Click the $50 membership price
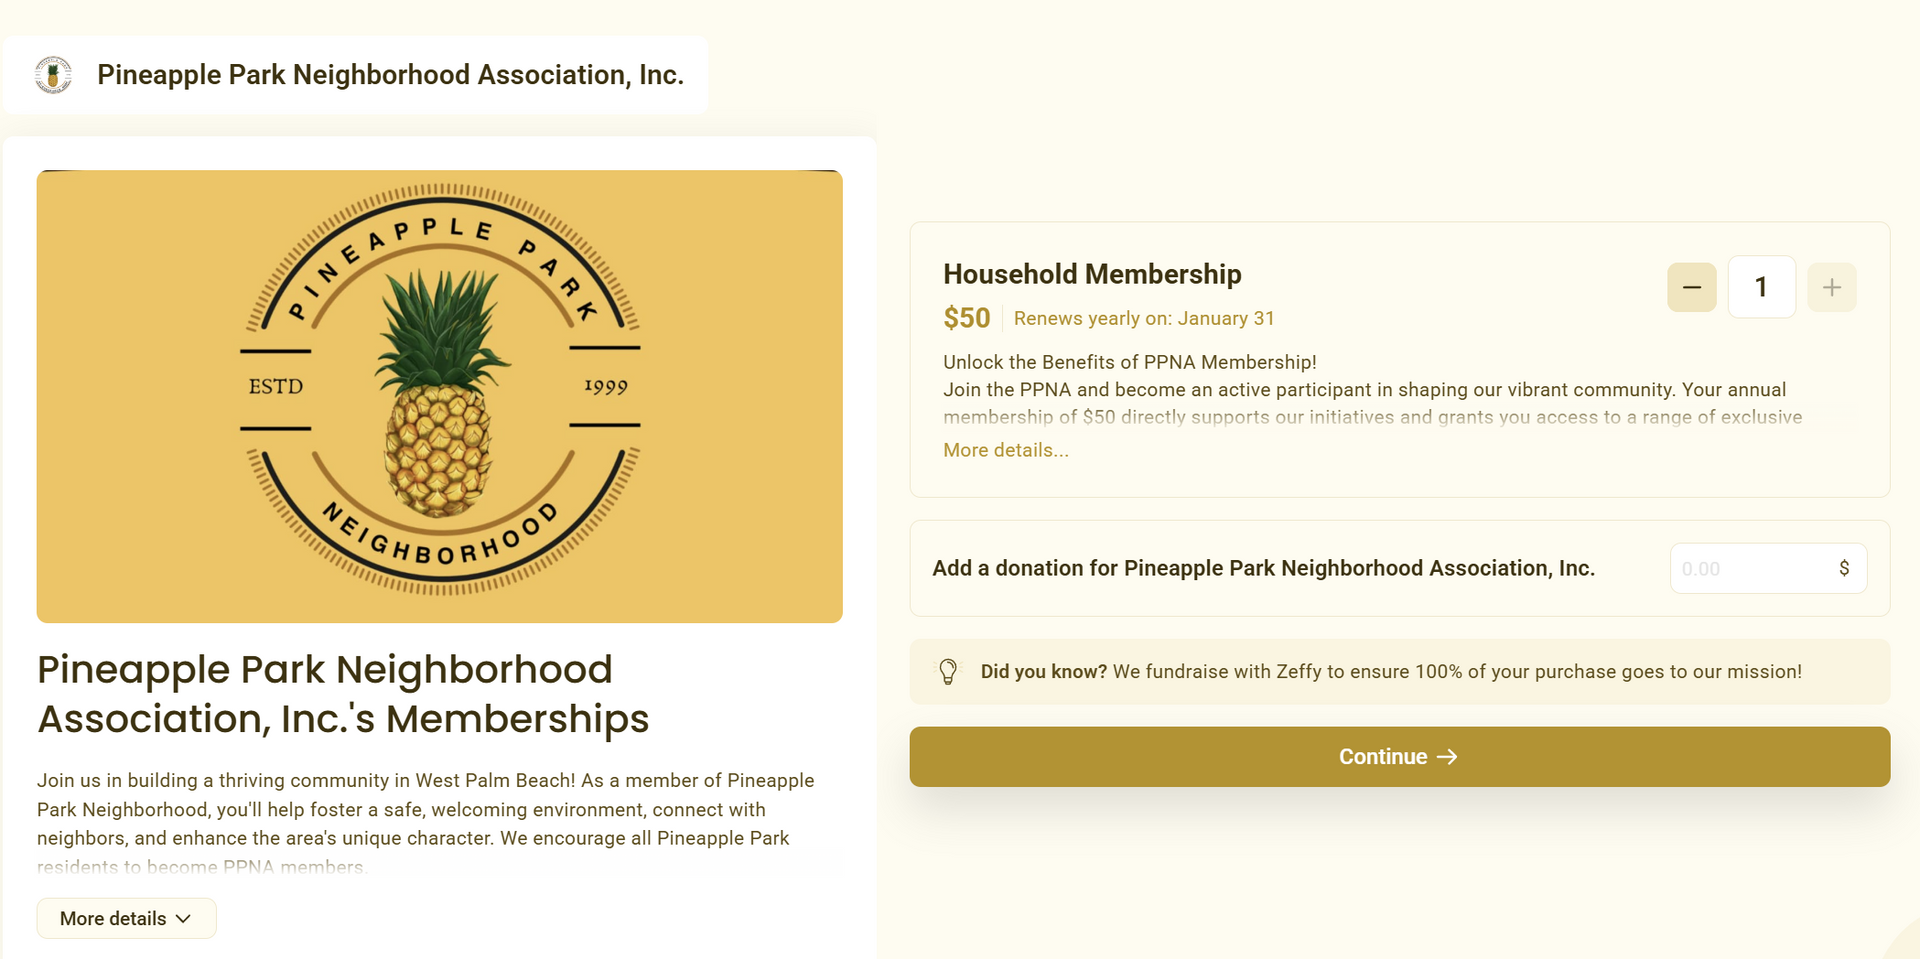The height and width of the screenshot is (959, 1920). [x=966, y=318]
